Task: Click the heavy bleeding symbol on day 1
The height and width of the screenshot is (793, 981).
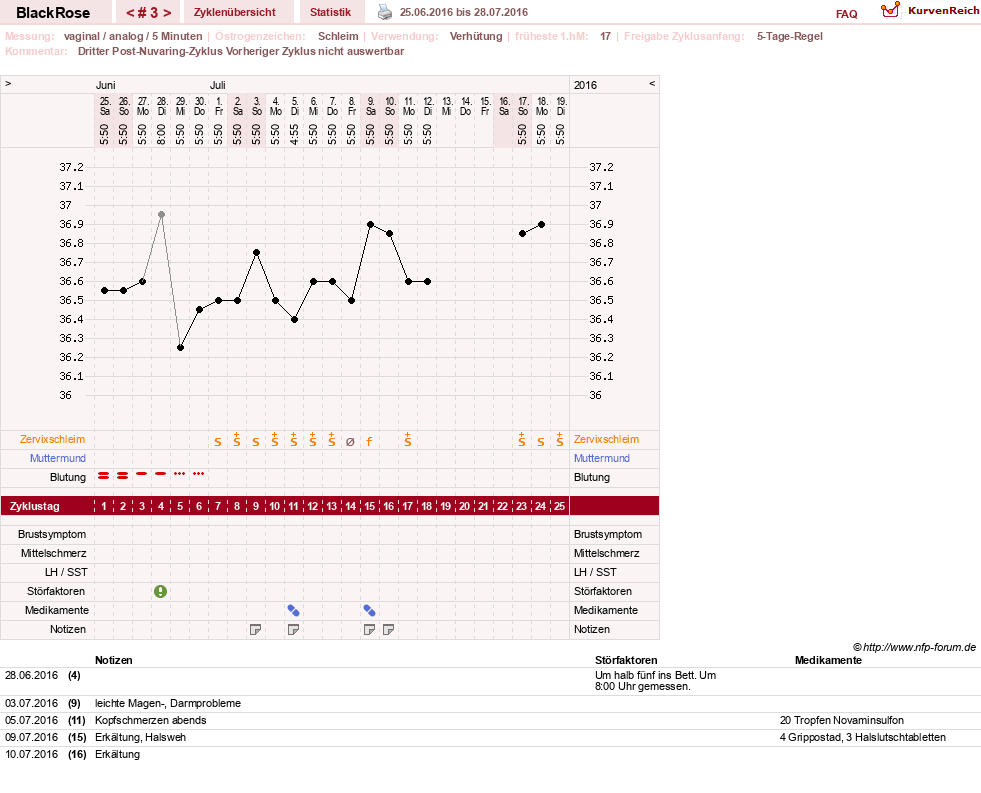Action: (104, 476)
